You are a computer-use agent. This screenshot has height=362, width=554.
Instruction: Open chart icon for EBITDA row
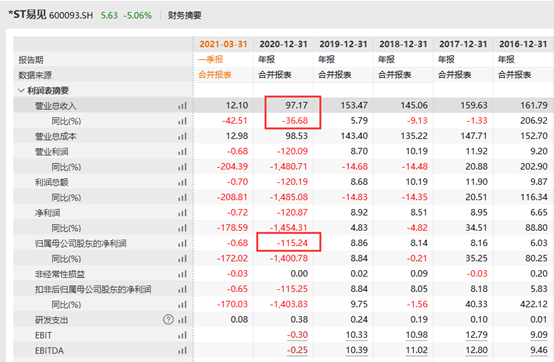(182, 351)
